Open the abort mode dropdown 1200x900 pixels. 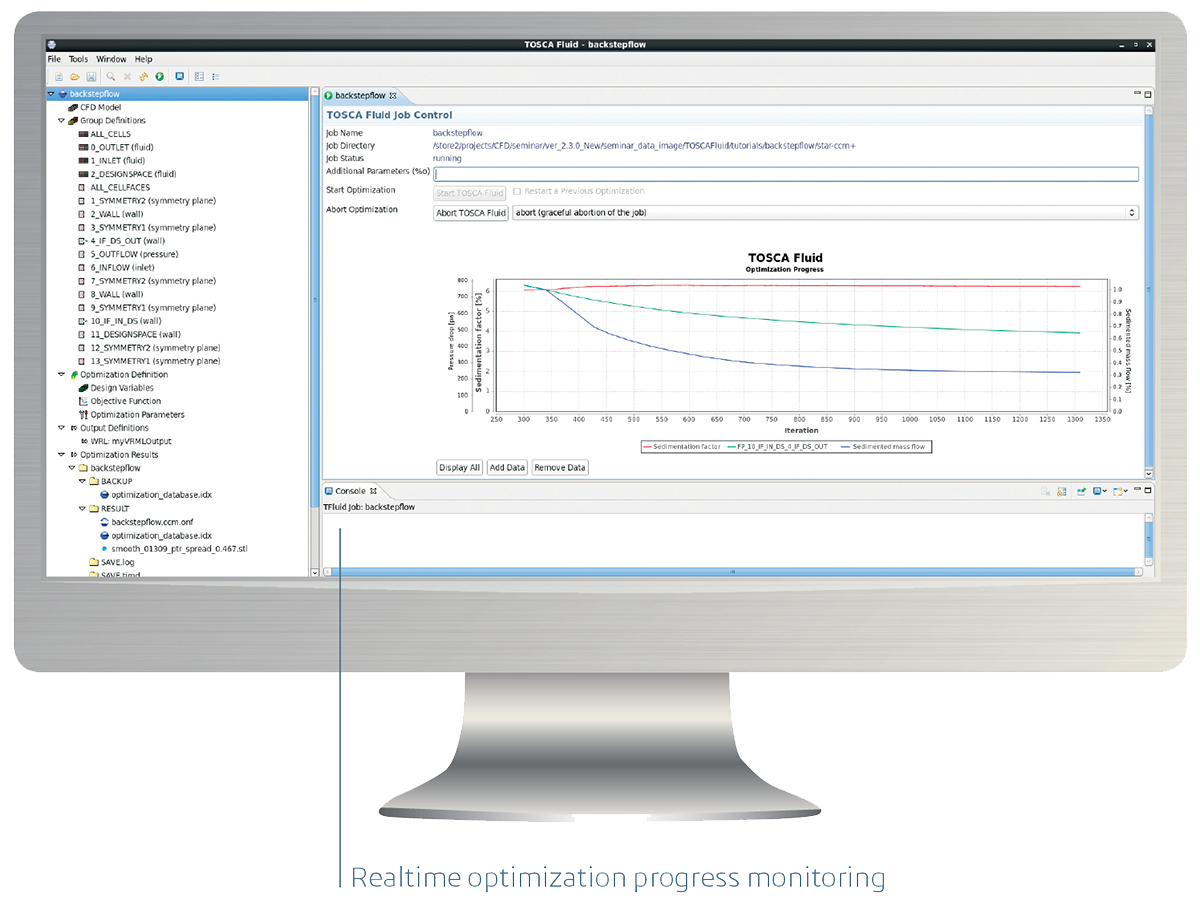click(825, 213)
